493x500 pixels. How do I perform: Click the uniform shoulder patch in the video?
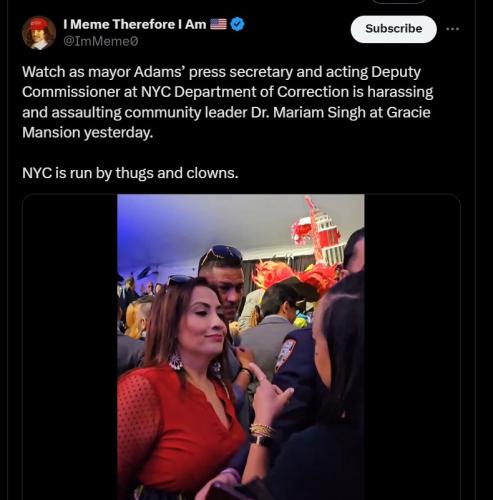286,353
